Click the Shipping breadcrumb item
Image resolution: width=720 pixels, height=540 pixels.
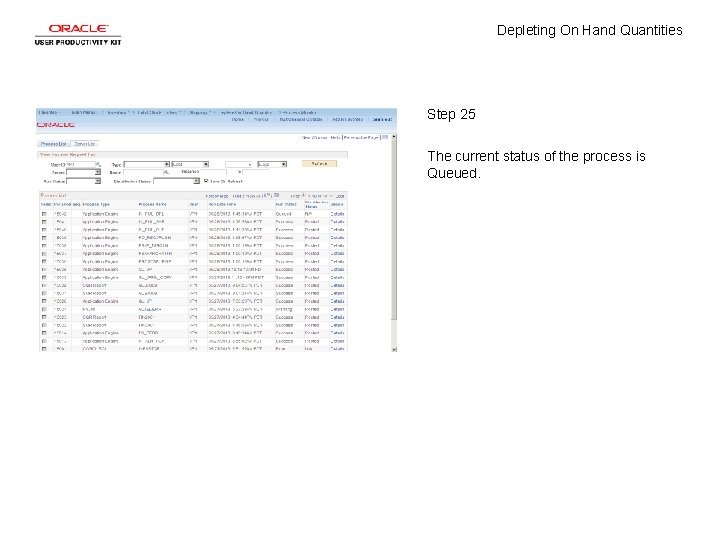tap(198, 112)
